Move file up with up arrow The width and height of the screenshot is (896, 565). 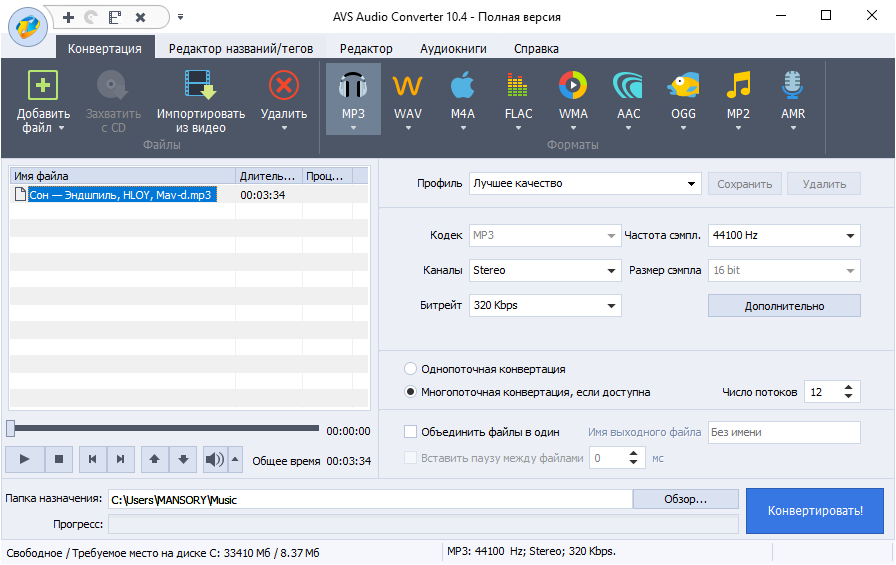[x=155, y=459]
